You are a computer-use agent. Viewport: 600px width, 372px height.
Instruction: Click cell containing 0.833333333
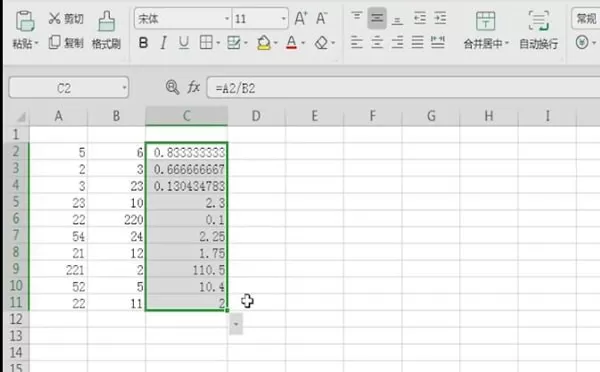pyautogui.click(x=187, y=152)
